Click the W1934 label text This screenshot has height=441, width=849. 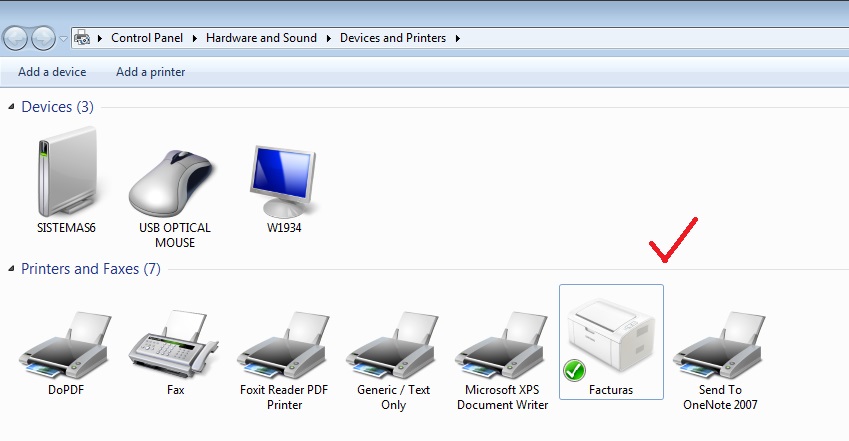[284, 228]
